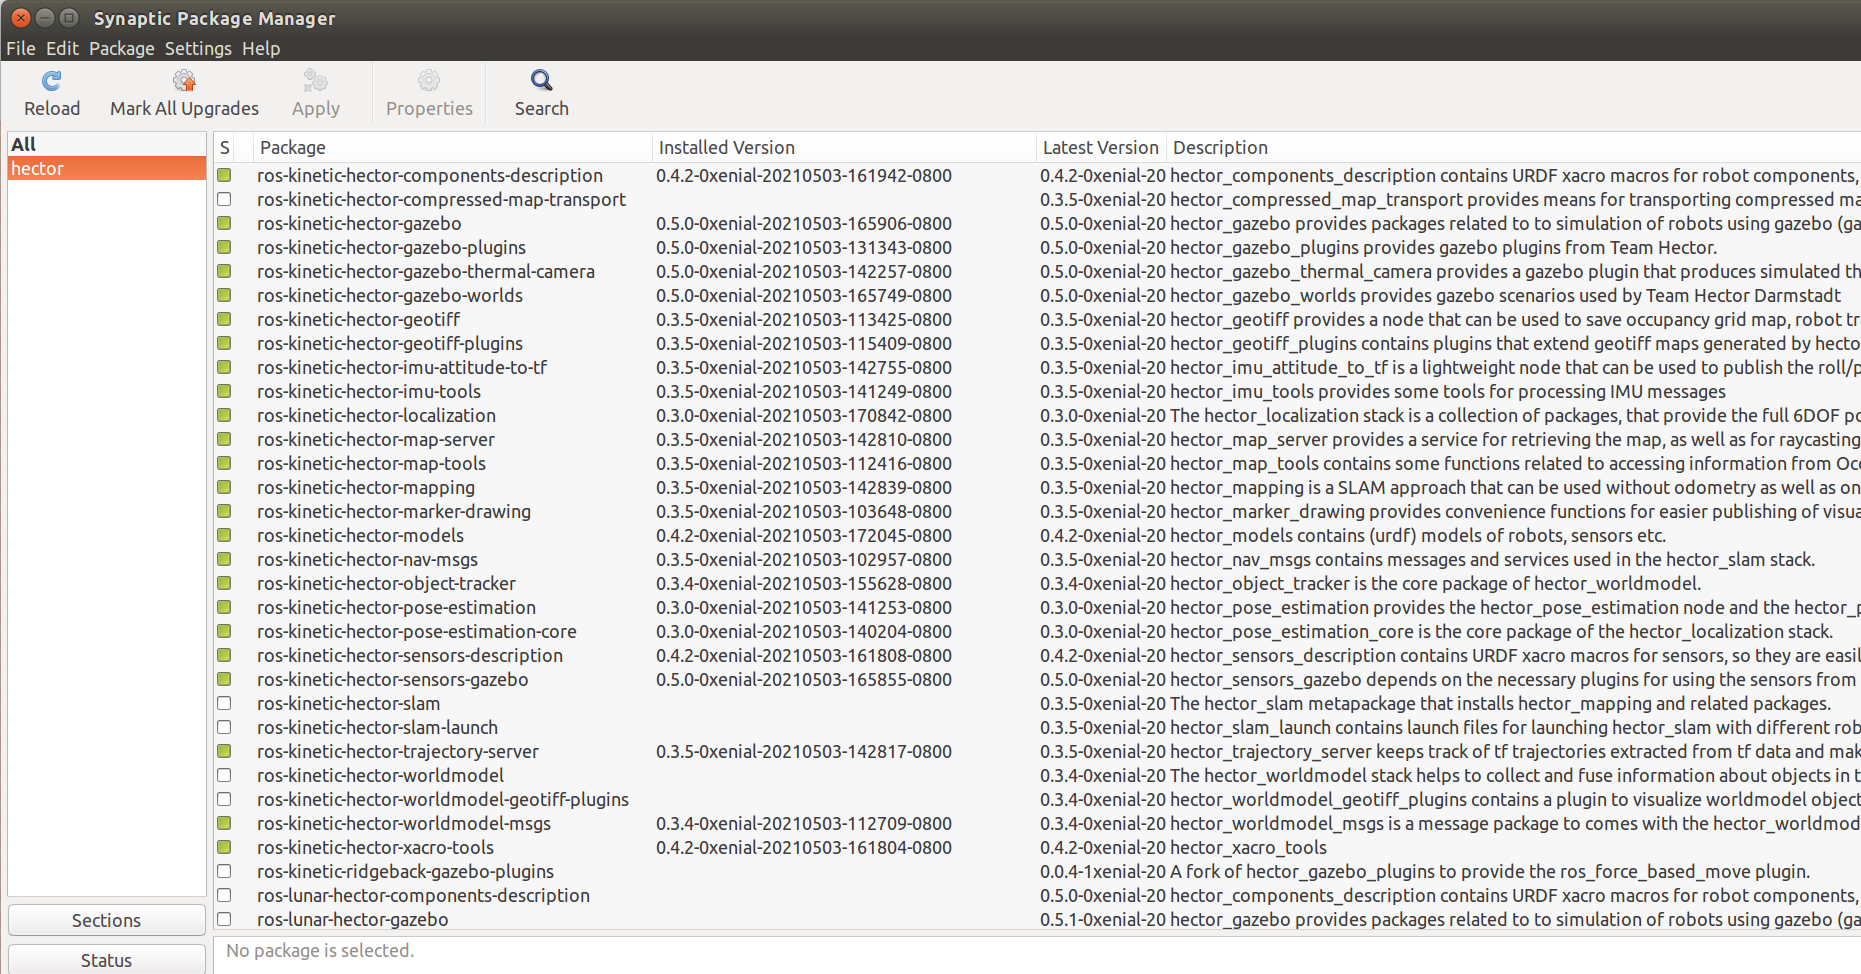Toggle status box of ros-lunar-hector-gazebo
Image resolution: width=1861 pixels, height=974 pixels.
(x=224, y=919)
